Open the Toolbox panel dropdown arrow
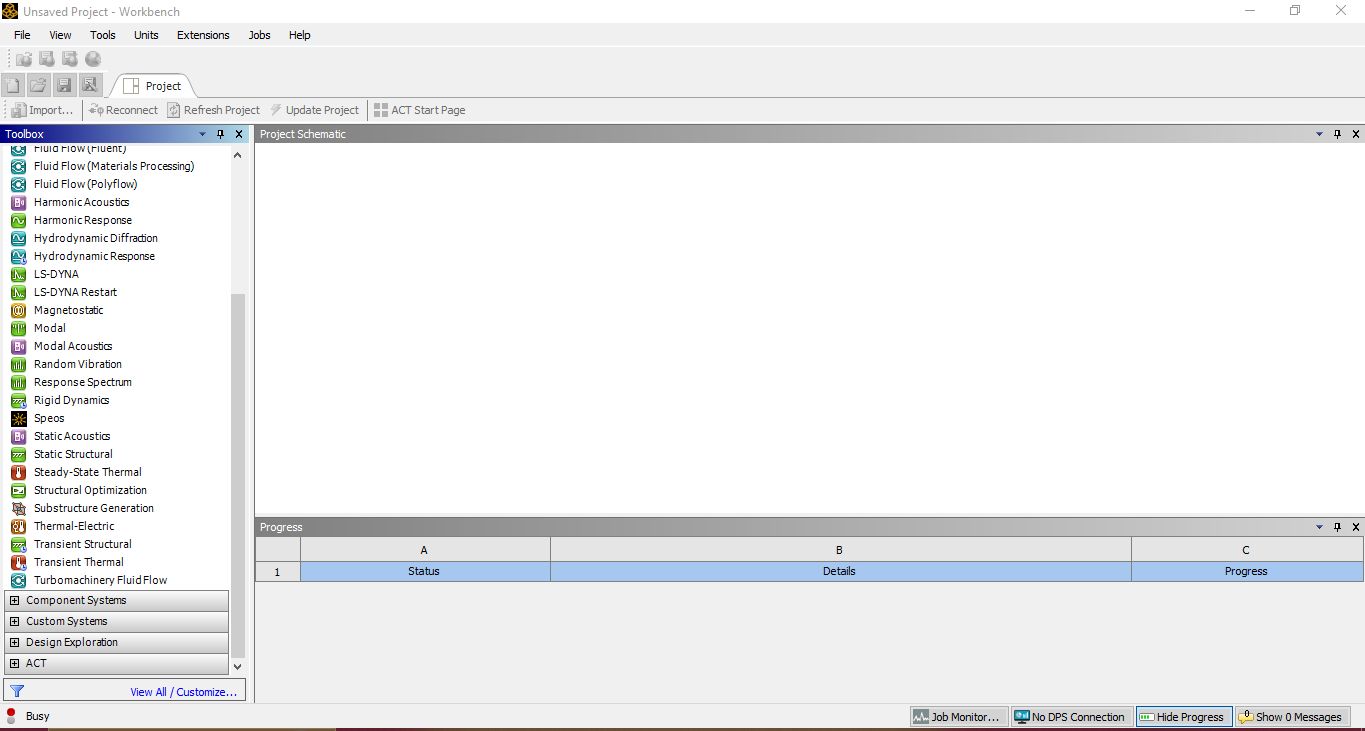 pos(202,134)
